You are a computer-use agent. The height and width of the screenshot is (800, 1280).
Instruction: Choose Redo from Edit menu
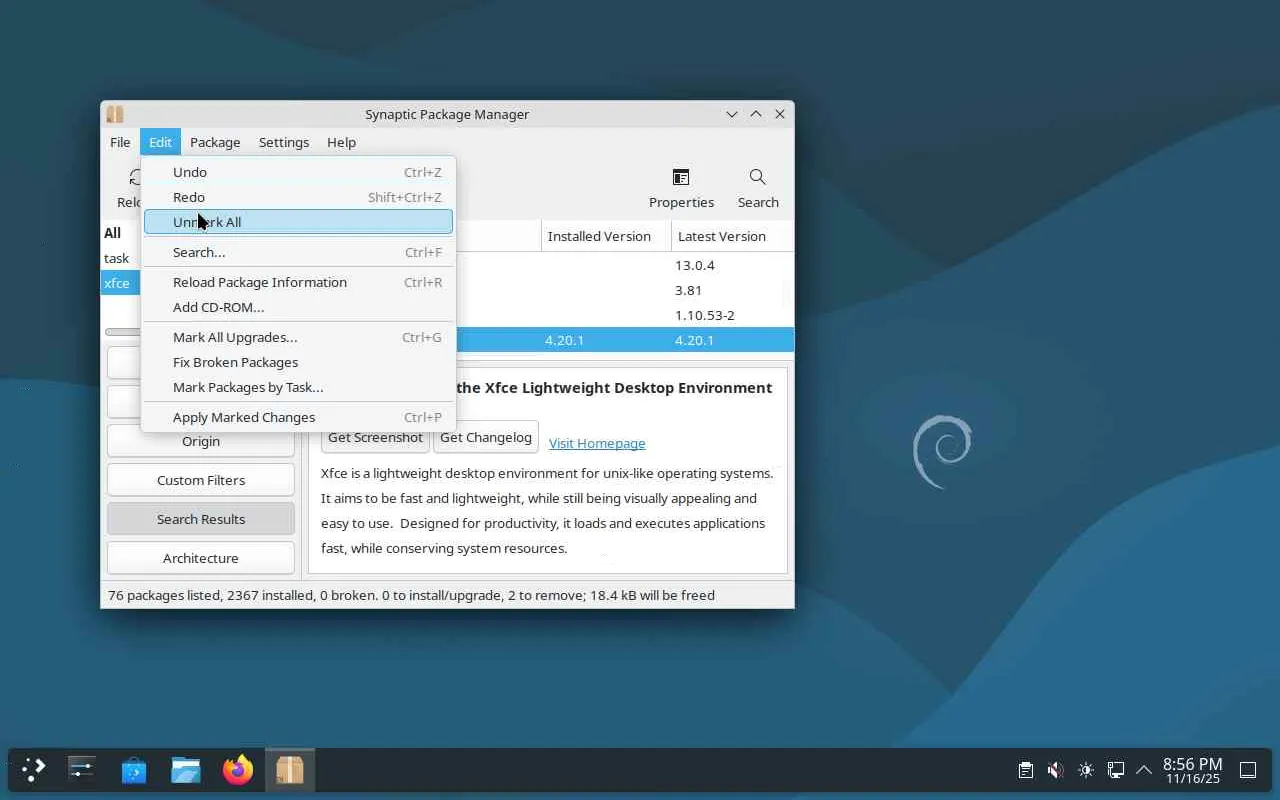pos(298,197)
